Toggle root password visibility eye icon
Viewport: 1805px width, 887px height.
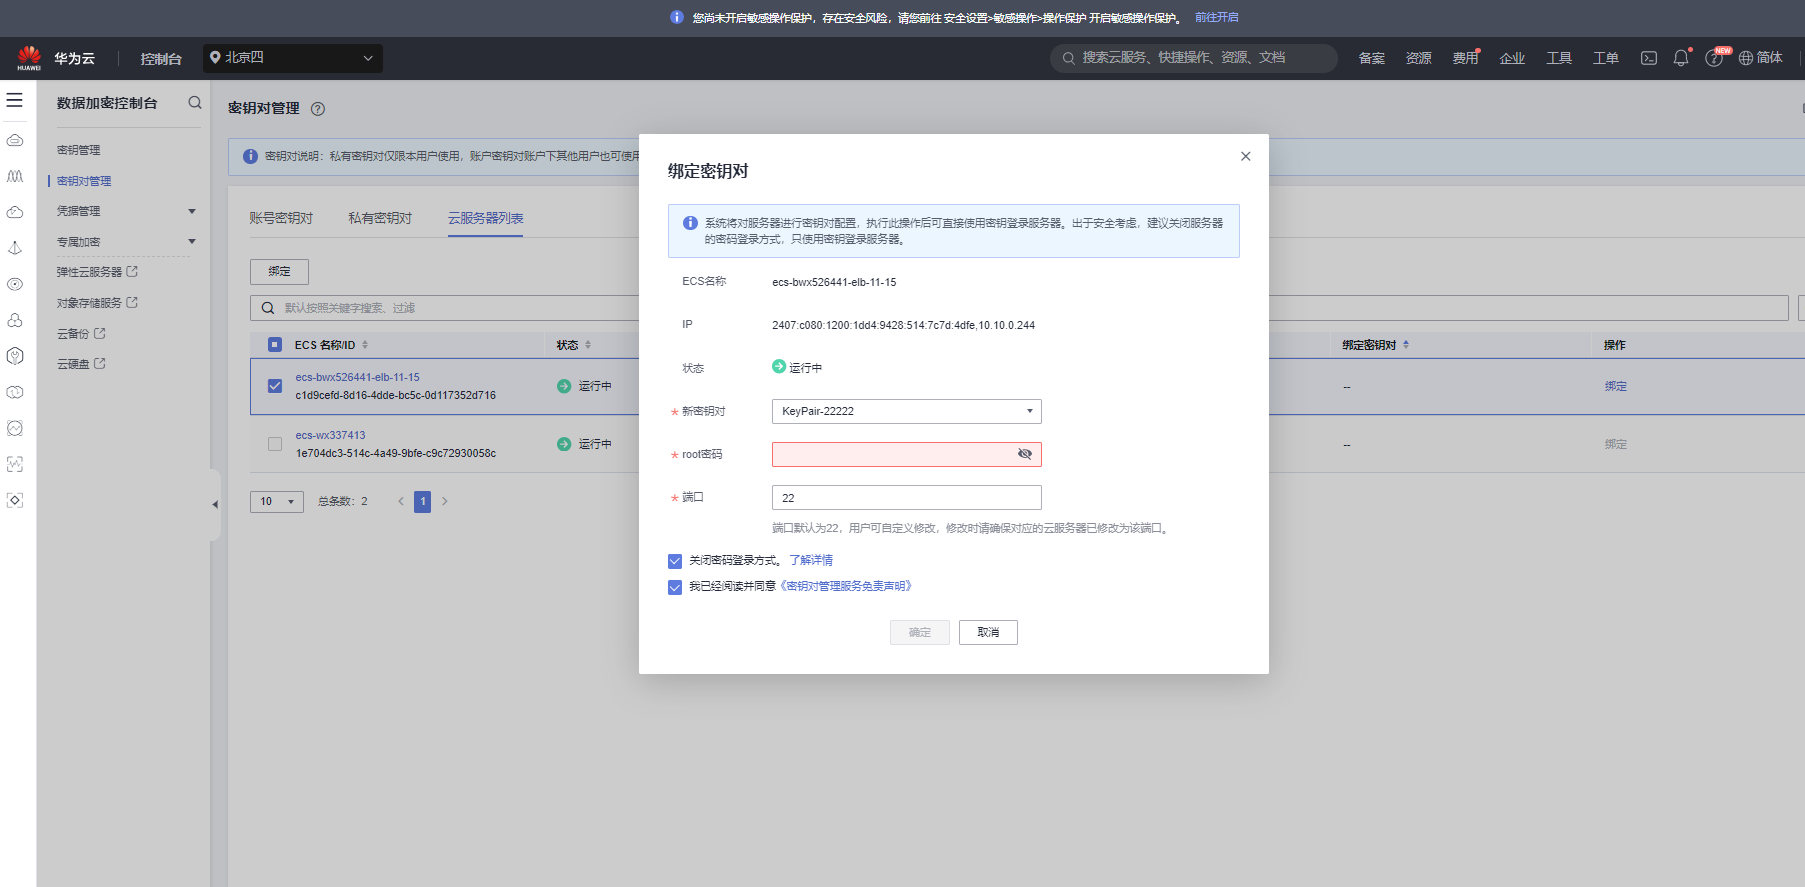1025,454
